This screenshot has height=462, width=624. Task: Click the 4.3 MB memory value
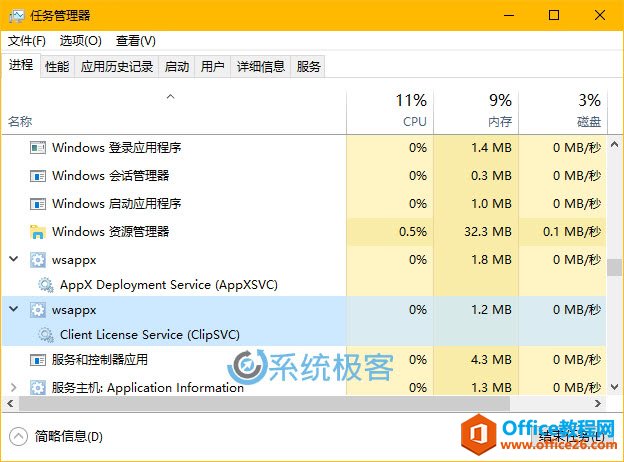pyautogui.click(x=491, y=360)
